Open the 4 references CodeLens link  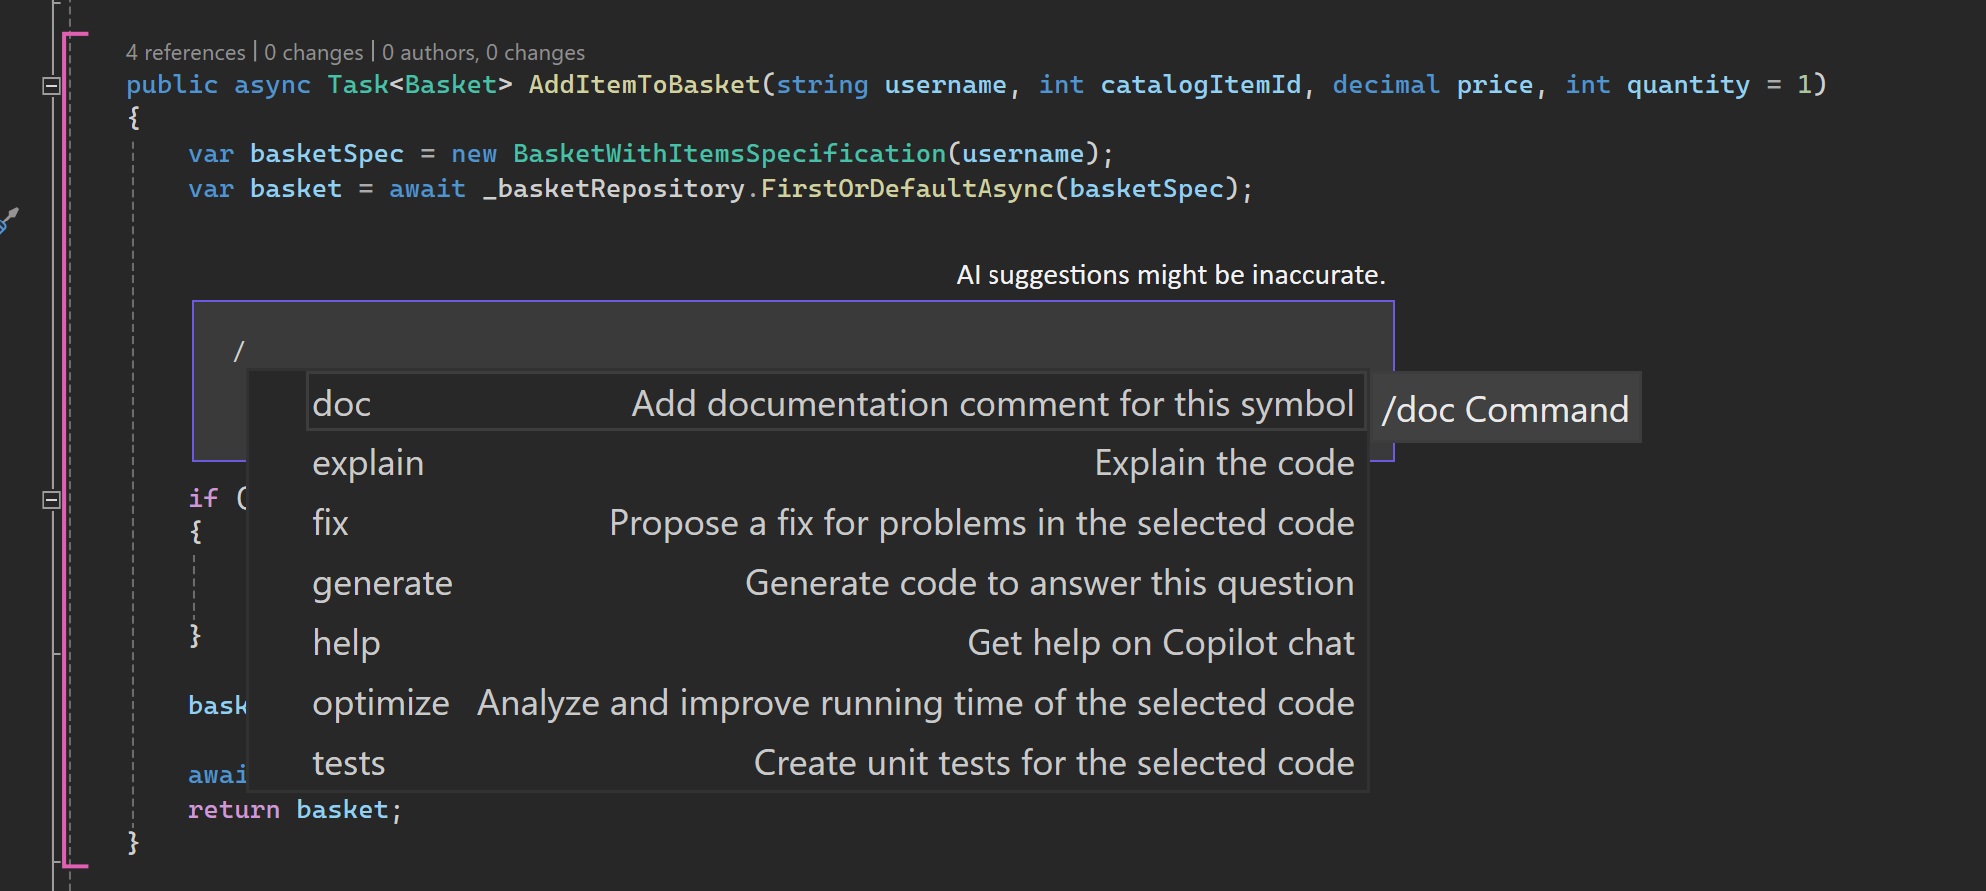click(x=185, y=52)
